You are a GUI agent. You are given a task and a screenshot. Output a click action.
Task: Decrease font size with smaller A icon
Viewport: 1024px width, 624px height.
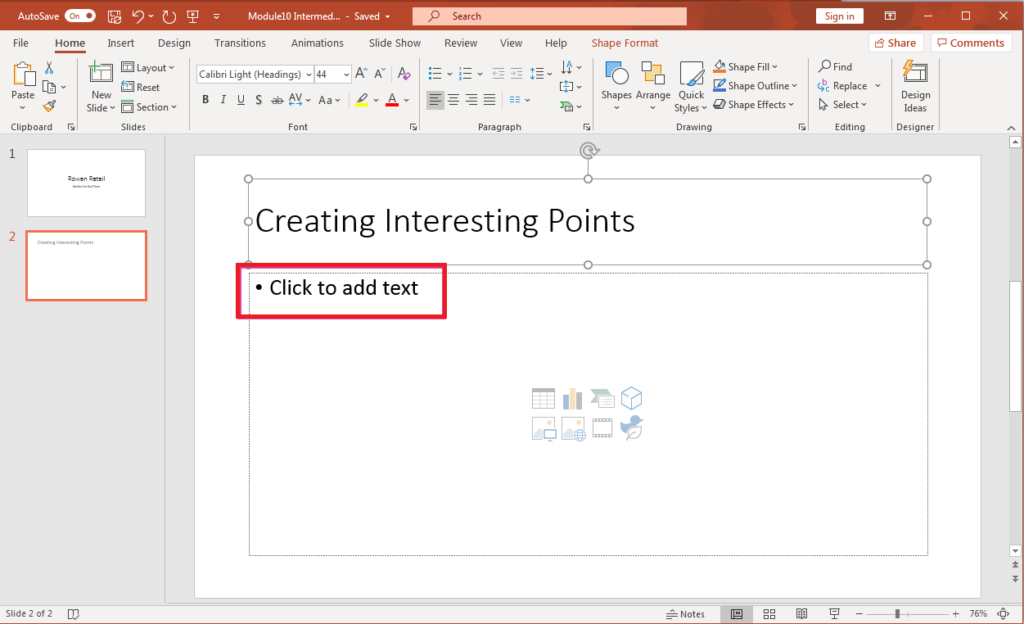tap(379, 74)
